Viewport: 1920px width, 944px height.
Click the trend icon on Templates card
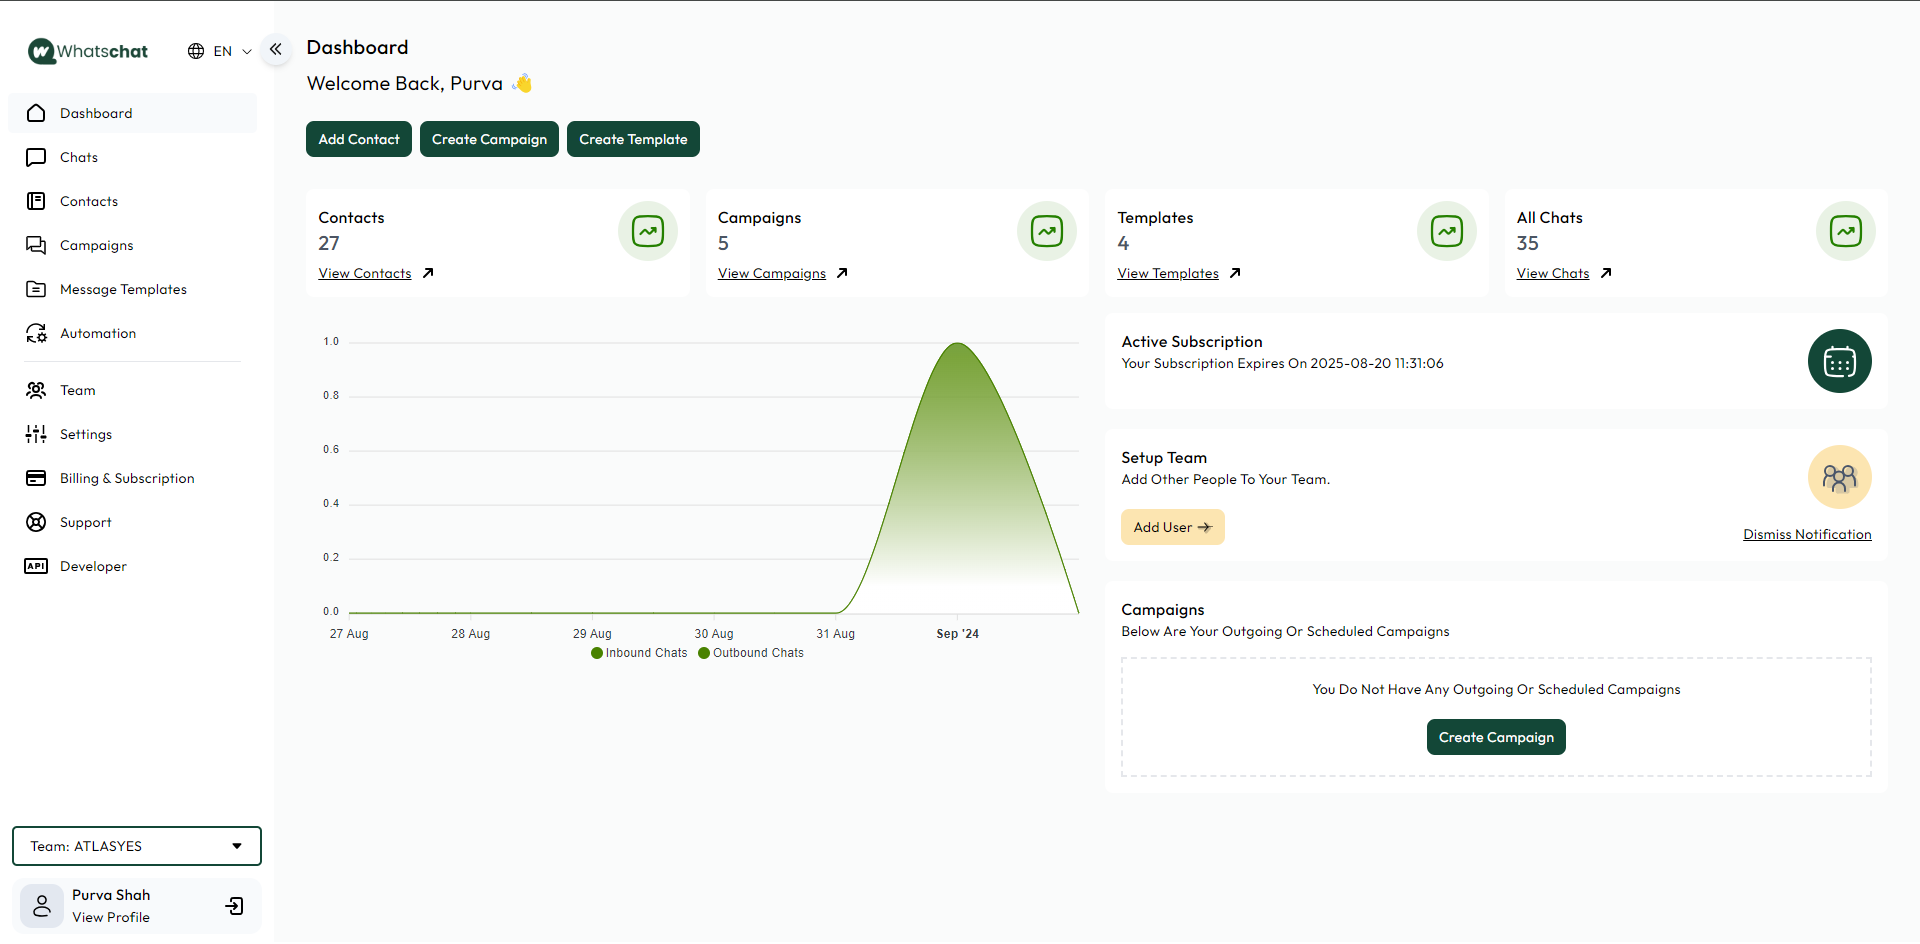(1447, 231)
